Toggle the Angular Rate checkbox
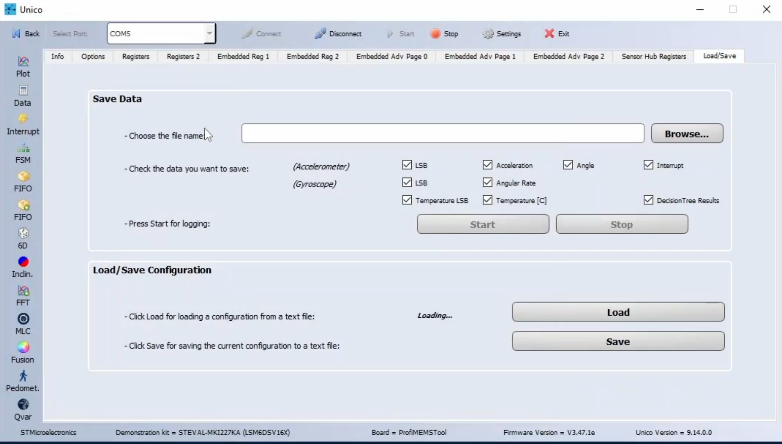Viewport: 782px width, 444px height. pyautogui.click(x=488, y=182)
